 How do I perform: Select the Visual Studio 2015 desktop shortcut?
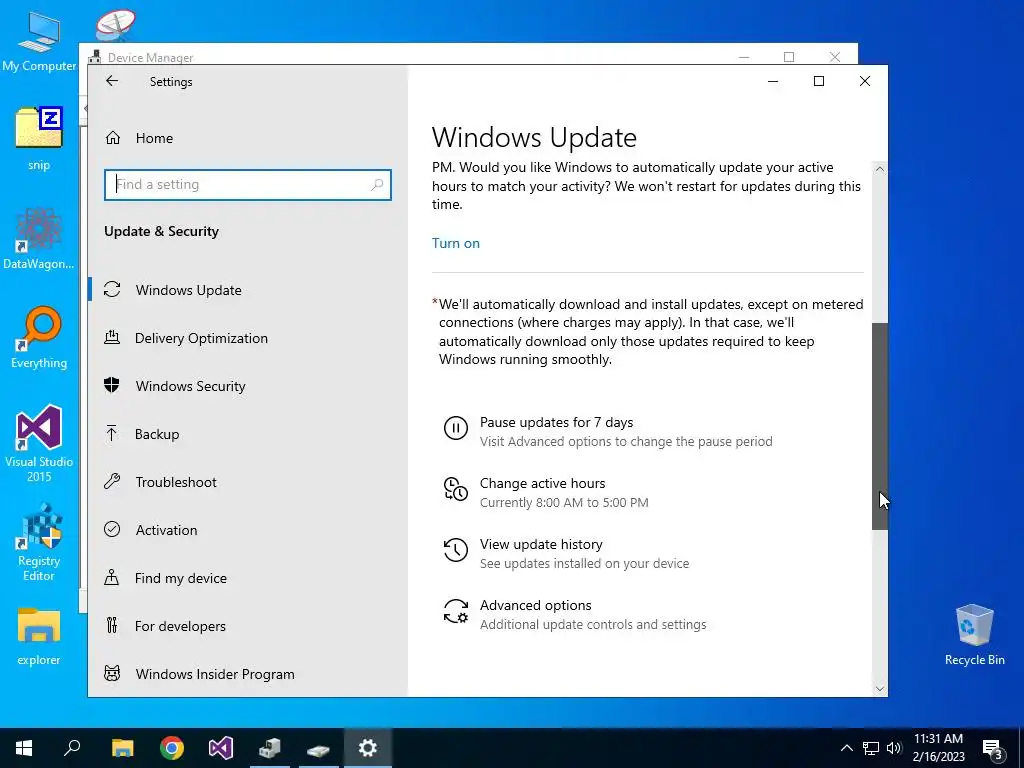(39, 444)
